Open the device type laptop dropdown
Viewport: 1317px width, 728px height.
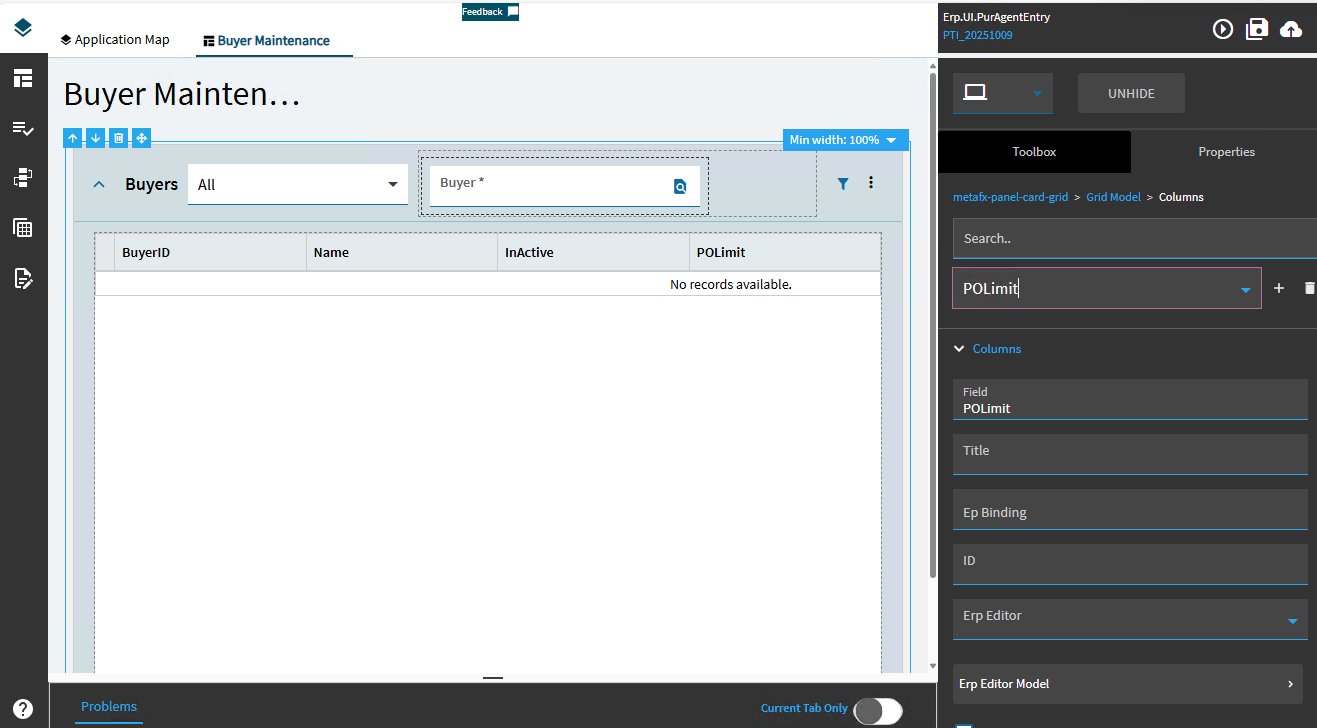pos(1003,93)
